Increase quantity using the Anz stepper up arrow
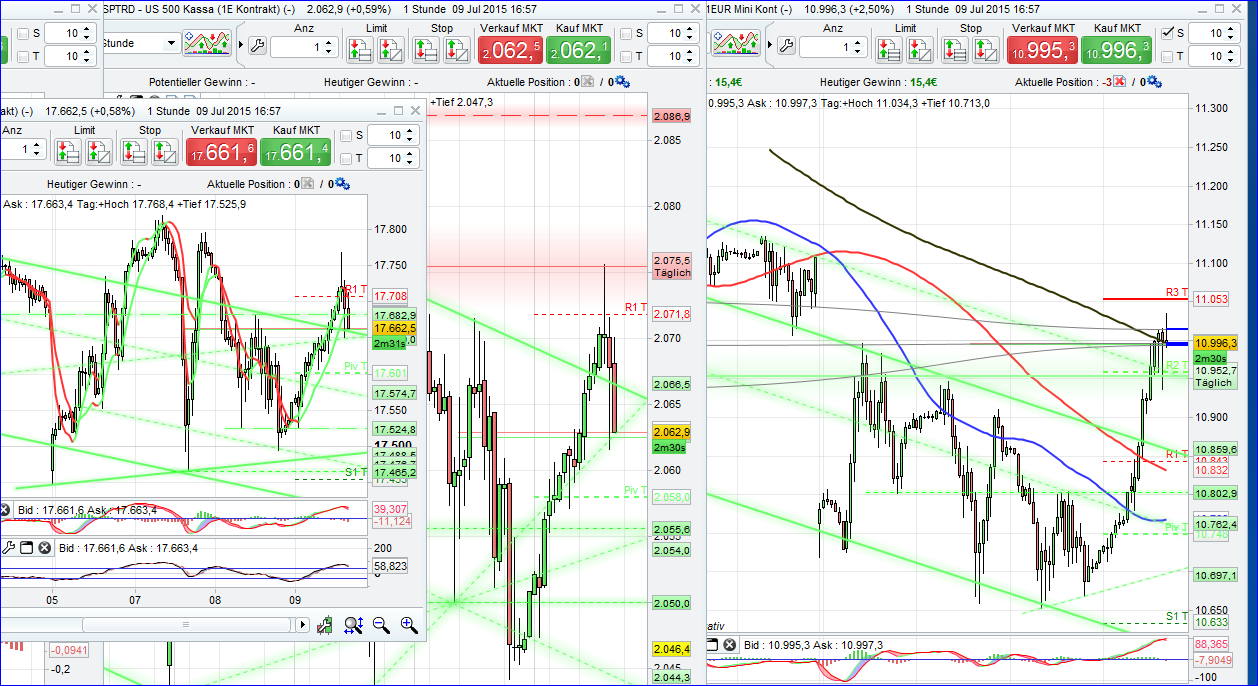1258x686 pixels. click(329, 41)
